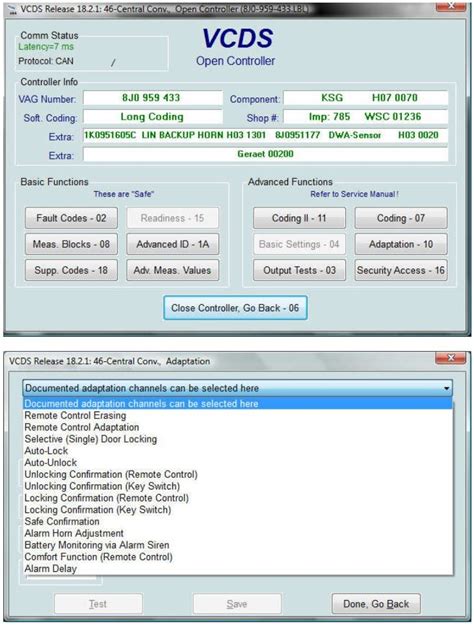
Task: Click Refer to Service Manual! note
Action: click(x=355, y=194)
